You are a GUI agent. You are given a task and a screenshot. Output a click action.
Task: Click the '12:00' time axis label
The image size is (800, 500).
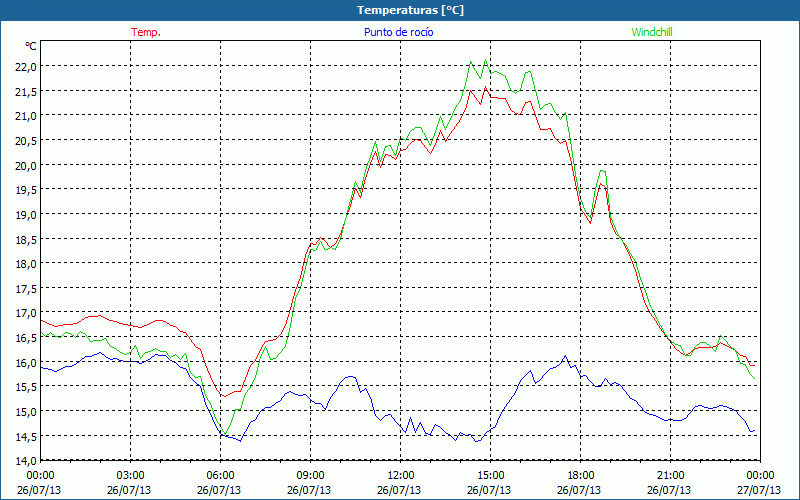pos(401,475)
